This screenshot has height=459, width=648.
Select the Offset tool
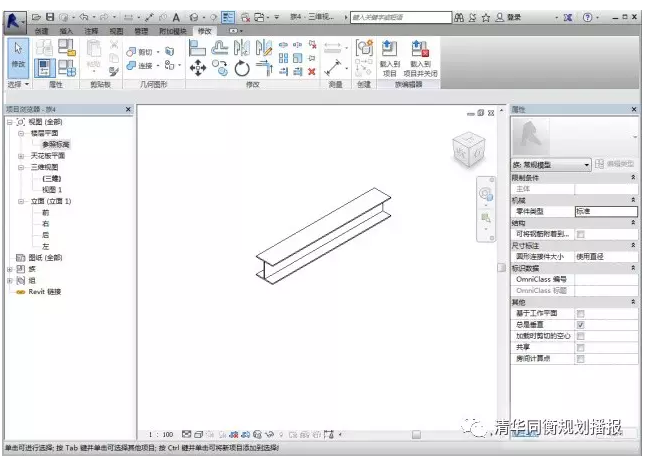[x=220, y=48]
